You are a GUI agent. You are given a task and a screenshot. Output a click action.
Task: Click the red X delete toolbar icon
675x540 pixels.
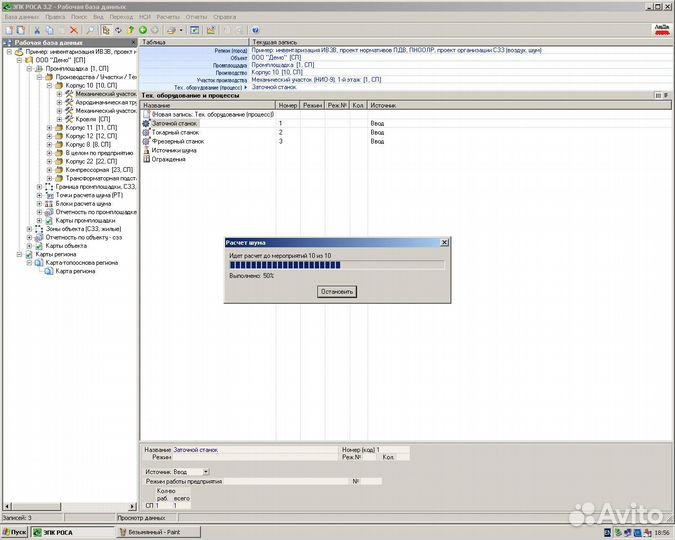click(x=74, y=30)
